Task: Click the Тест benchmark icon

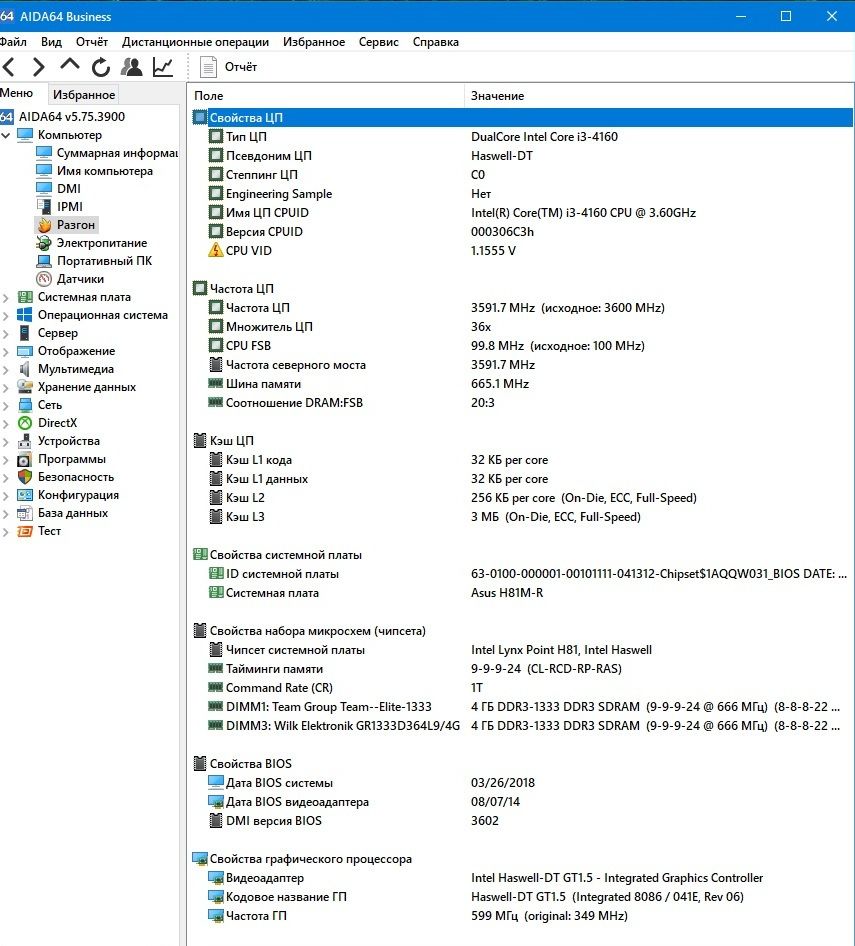Action: click(25, 531)
